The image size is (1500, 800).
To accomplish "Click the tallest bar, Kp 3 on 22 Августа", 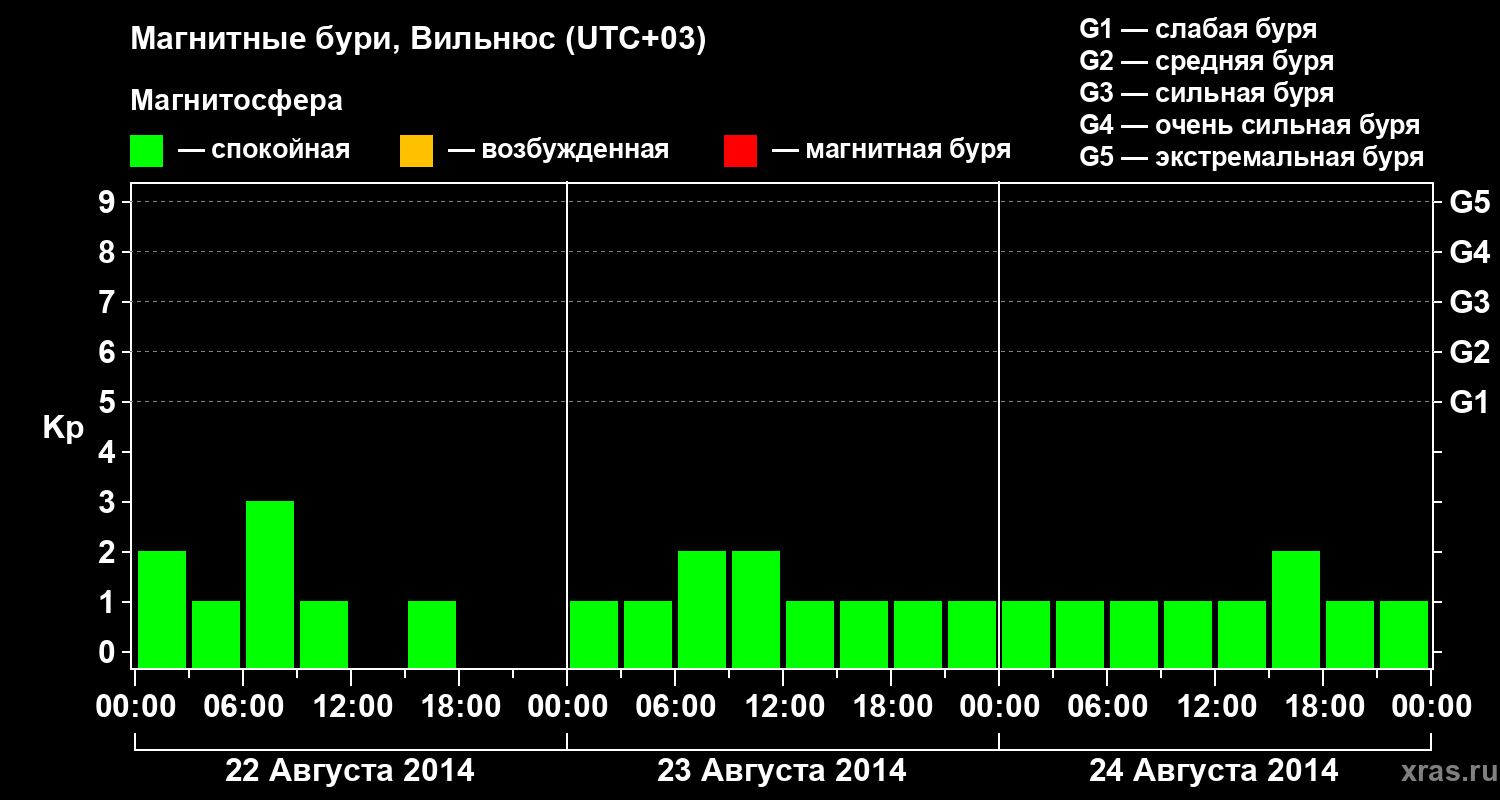I will (270, 584).
